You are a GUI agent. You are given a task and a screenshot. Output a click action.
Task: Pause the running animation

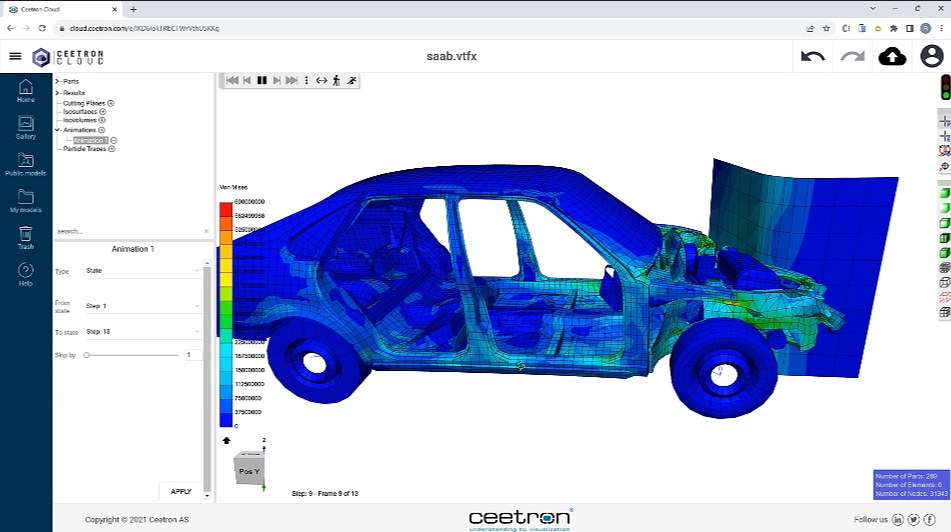pyautogui.click(x=262, y=80)
